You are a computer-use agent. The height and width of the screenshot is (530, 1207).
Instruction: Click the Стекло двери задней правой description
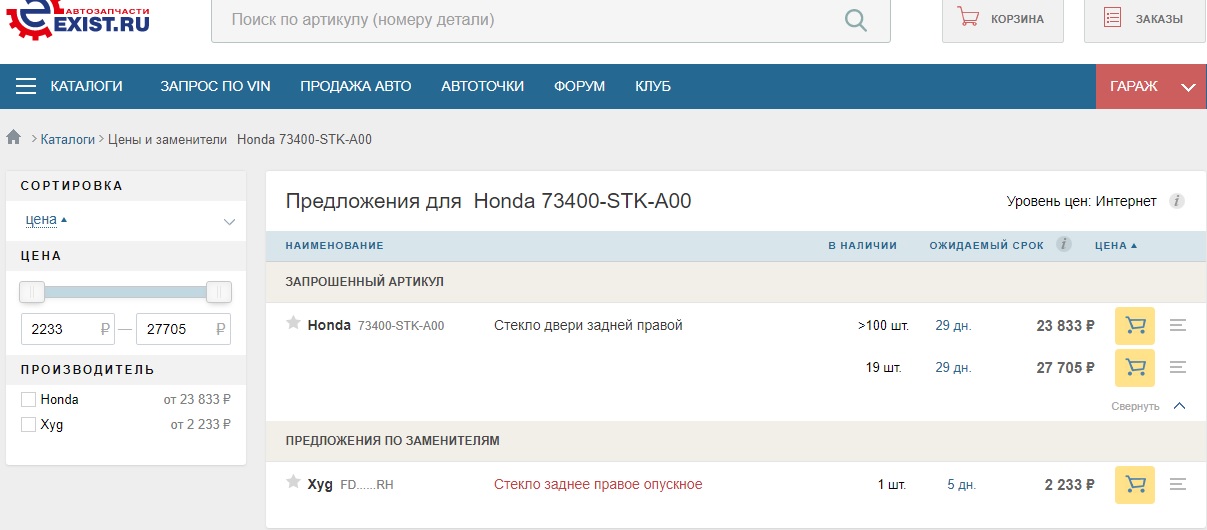pyautogui.click(x=588, y=325)
